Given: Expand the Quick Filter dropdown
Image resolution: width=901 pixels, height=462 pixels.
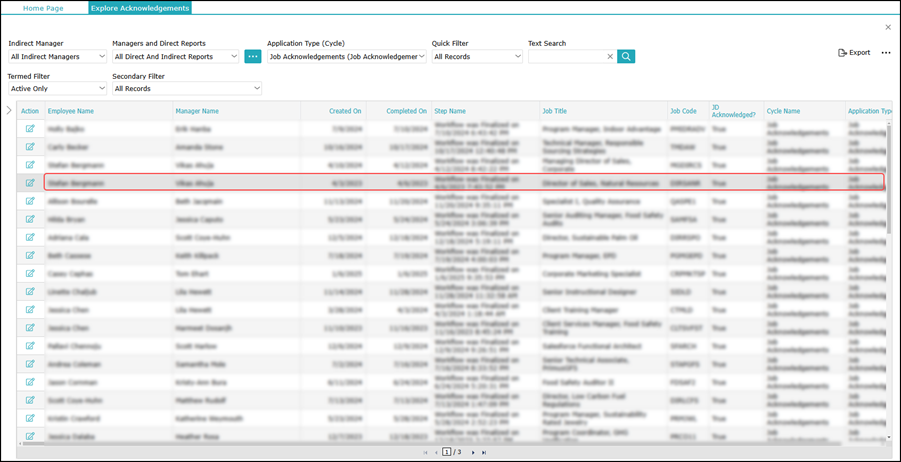Looking at the screenshot, I should 477,57.
